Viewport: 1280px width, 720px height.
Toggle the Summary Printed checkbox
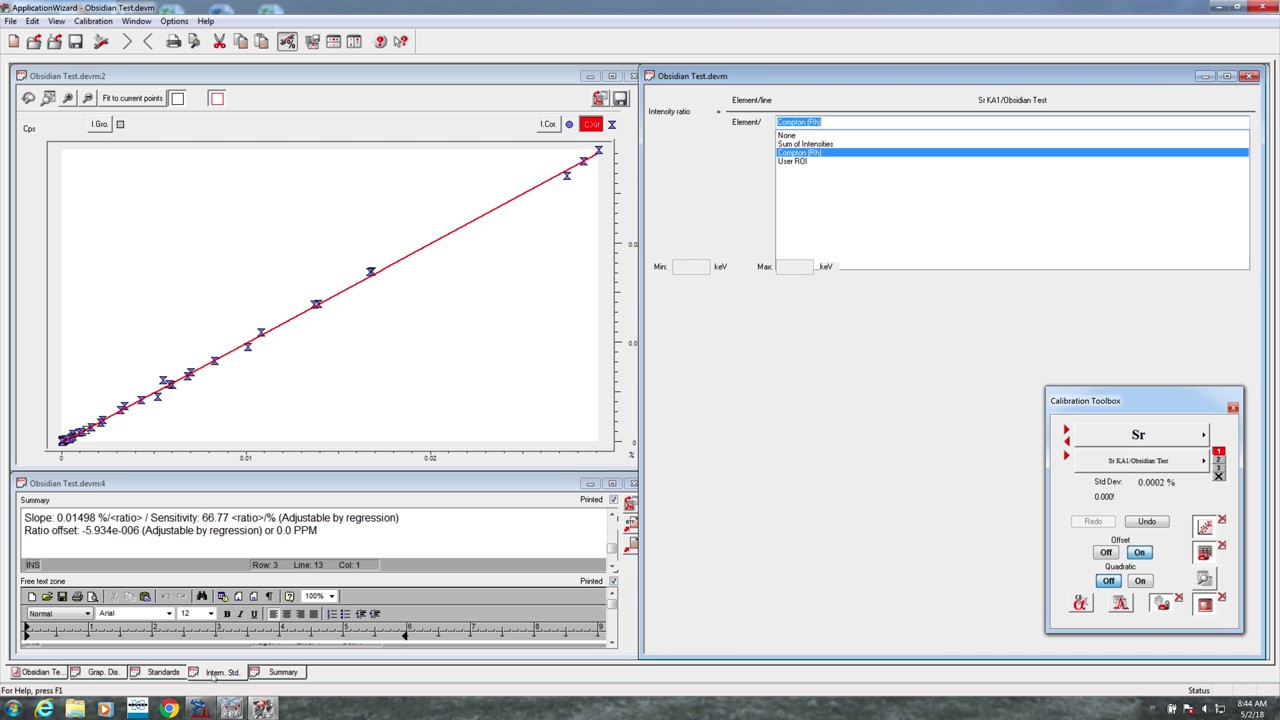pyautogui.click(x=613, y=499)
